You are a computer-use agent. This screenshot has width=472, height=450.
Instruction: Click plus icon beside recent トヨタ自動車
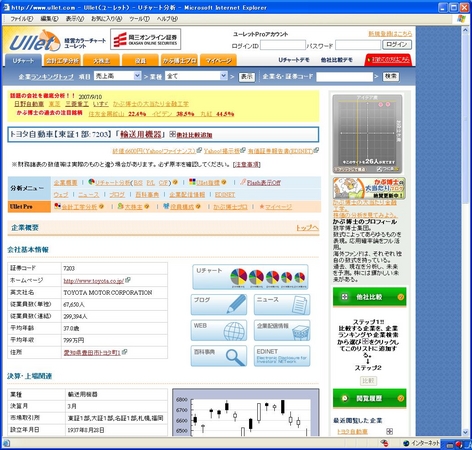pos(389,431)
